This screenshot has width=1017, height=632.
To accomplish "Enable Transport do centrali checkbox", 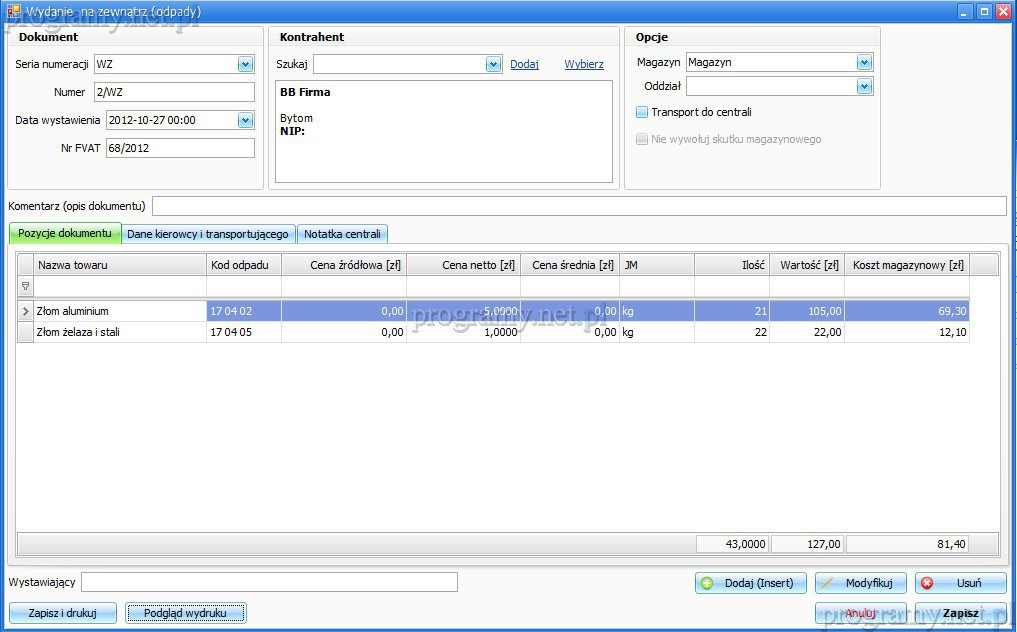I will point(642,113).
